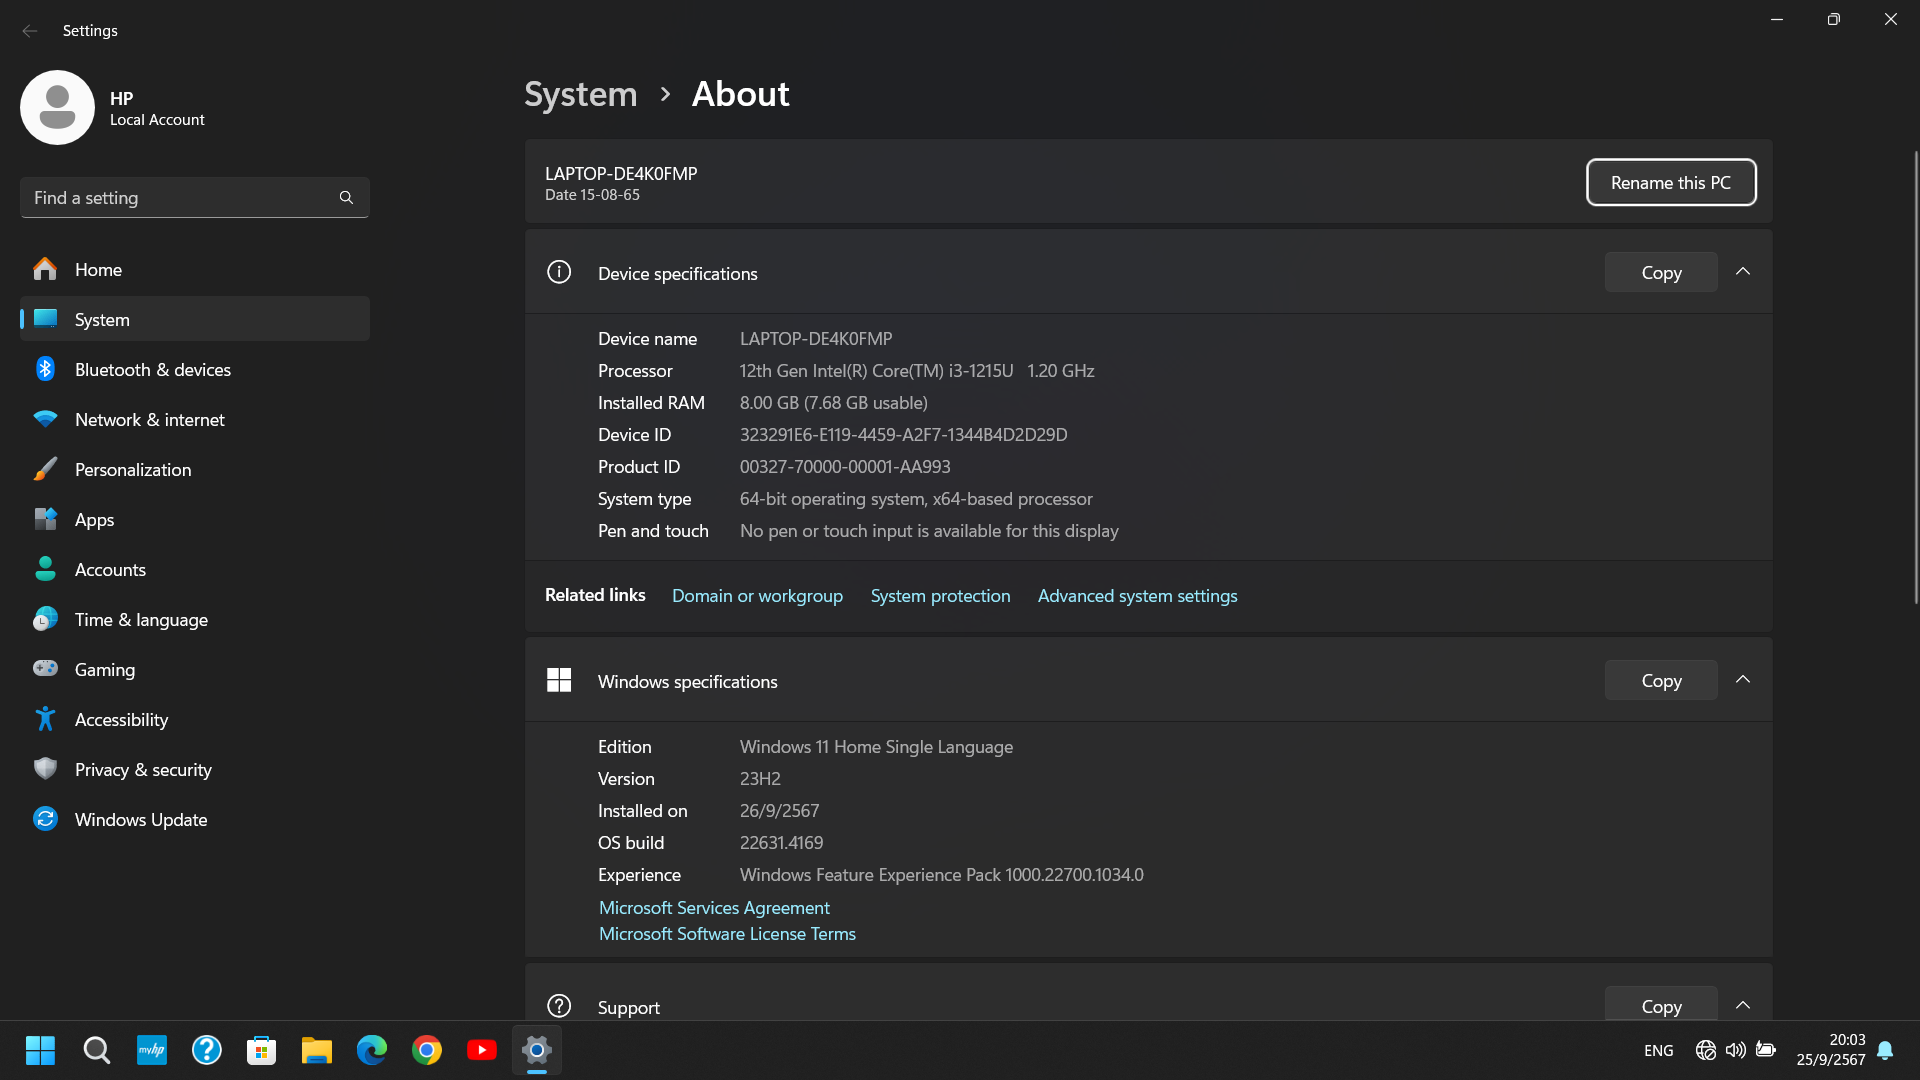Open Windows Update settings page

click(195, 819)
